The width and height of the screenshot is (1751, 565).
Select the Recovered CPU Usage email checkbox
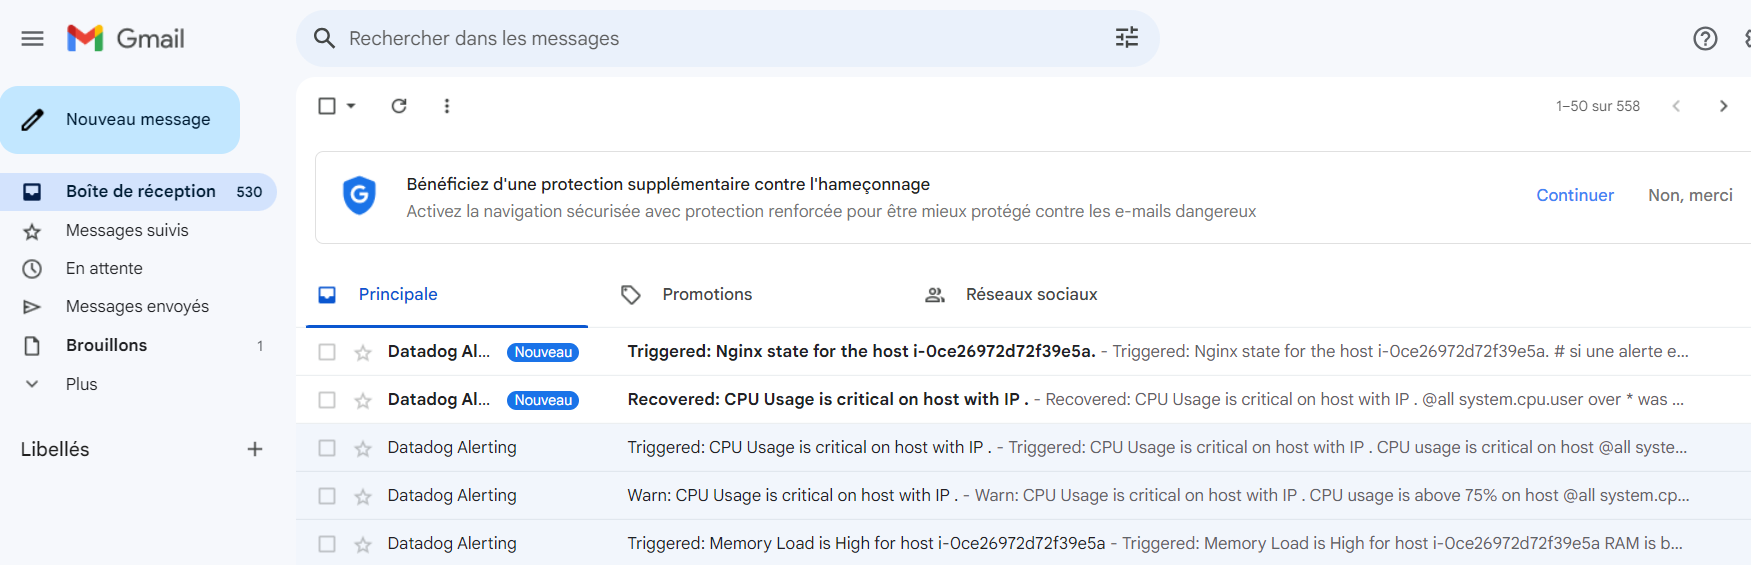pos(327,400)
